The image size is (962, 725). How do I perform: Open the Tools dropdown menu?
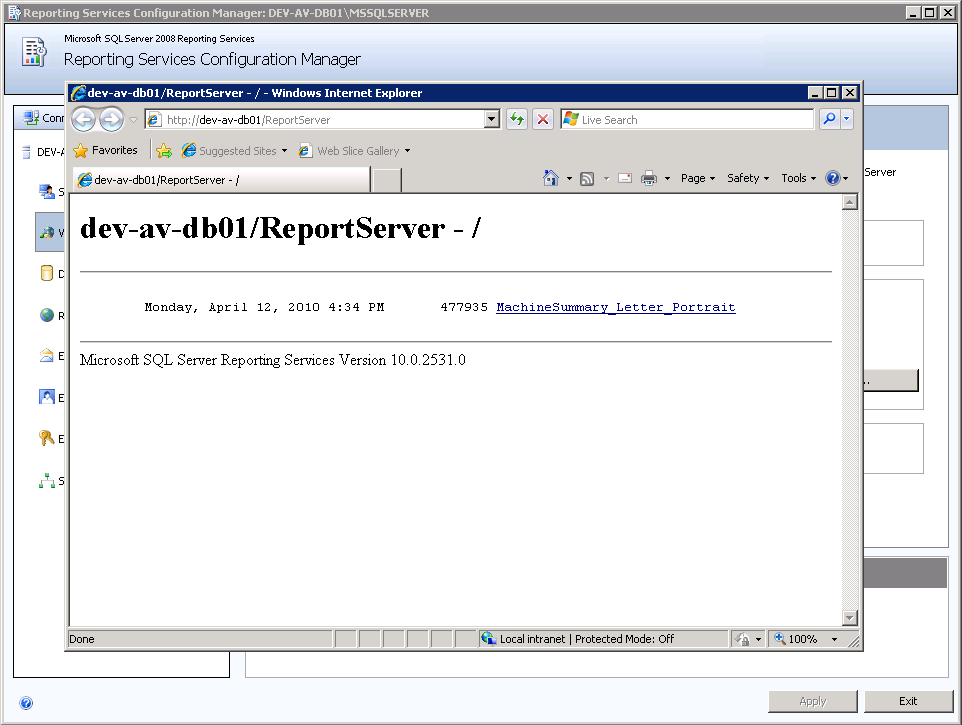point(797,177)
